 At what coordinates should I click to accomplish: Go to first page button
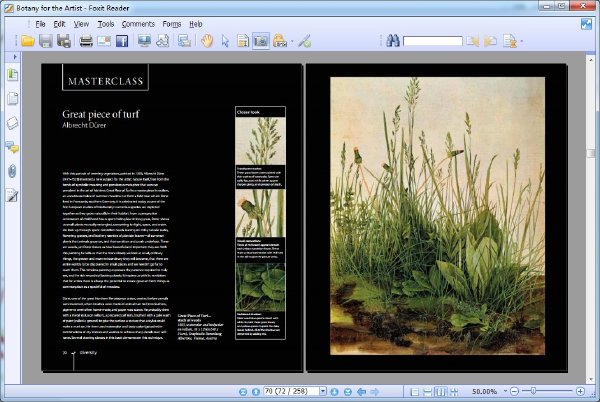coord(243,392)
